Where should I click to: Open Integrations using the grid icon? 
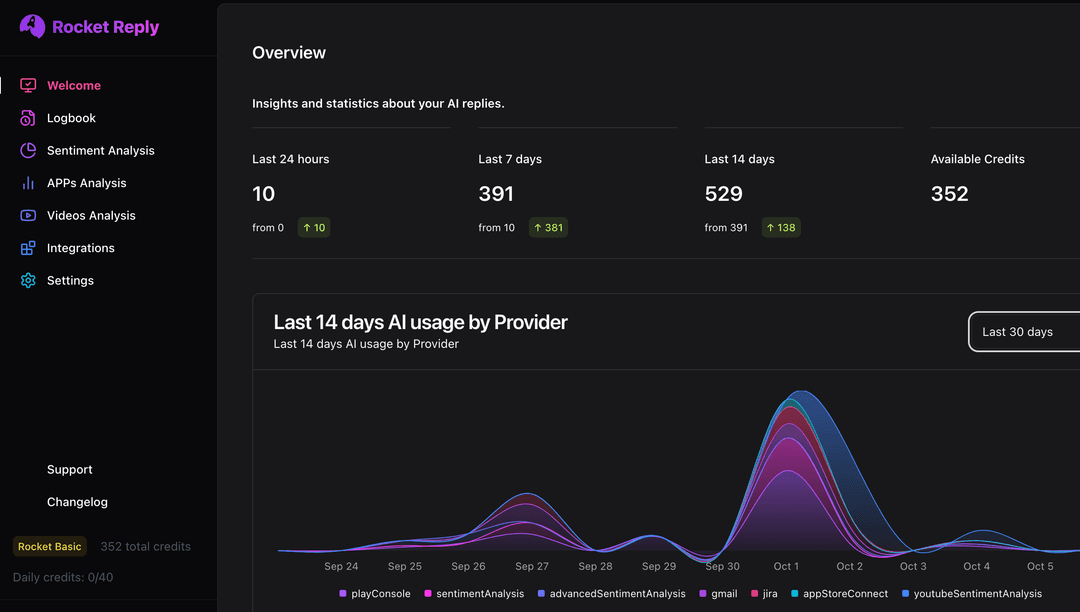pyautogui.click(x=28, y=247)
